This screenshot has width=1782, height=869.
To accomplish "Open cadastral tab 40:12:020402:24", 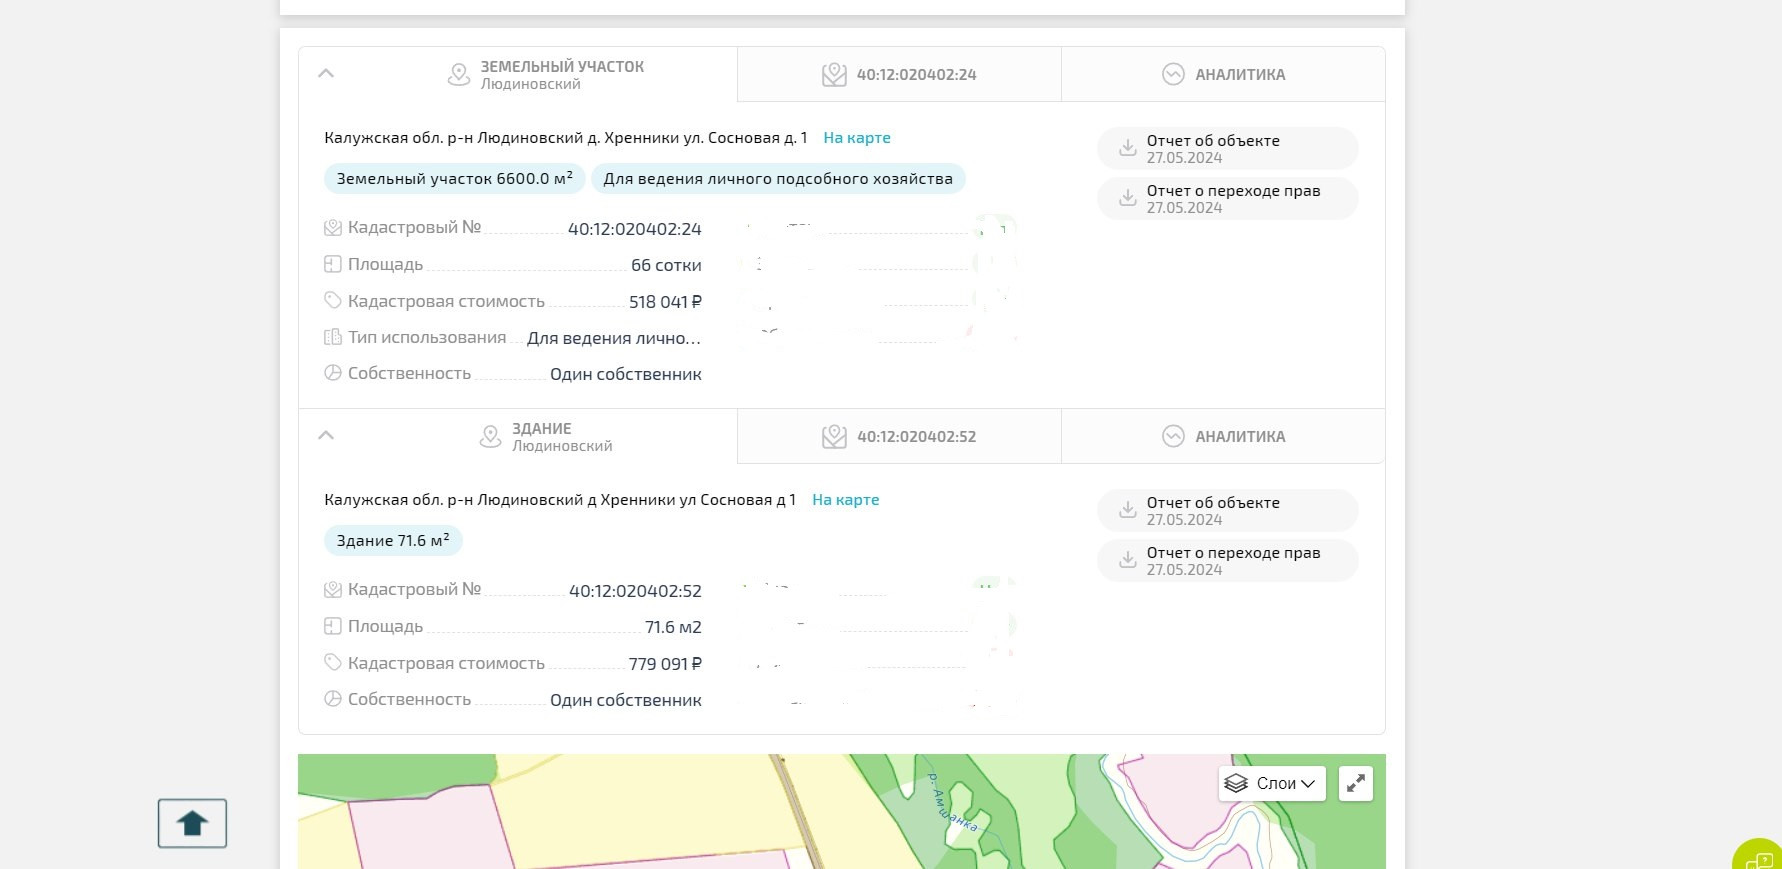I will point(899,75).
